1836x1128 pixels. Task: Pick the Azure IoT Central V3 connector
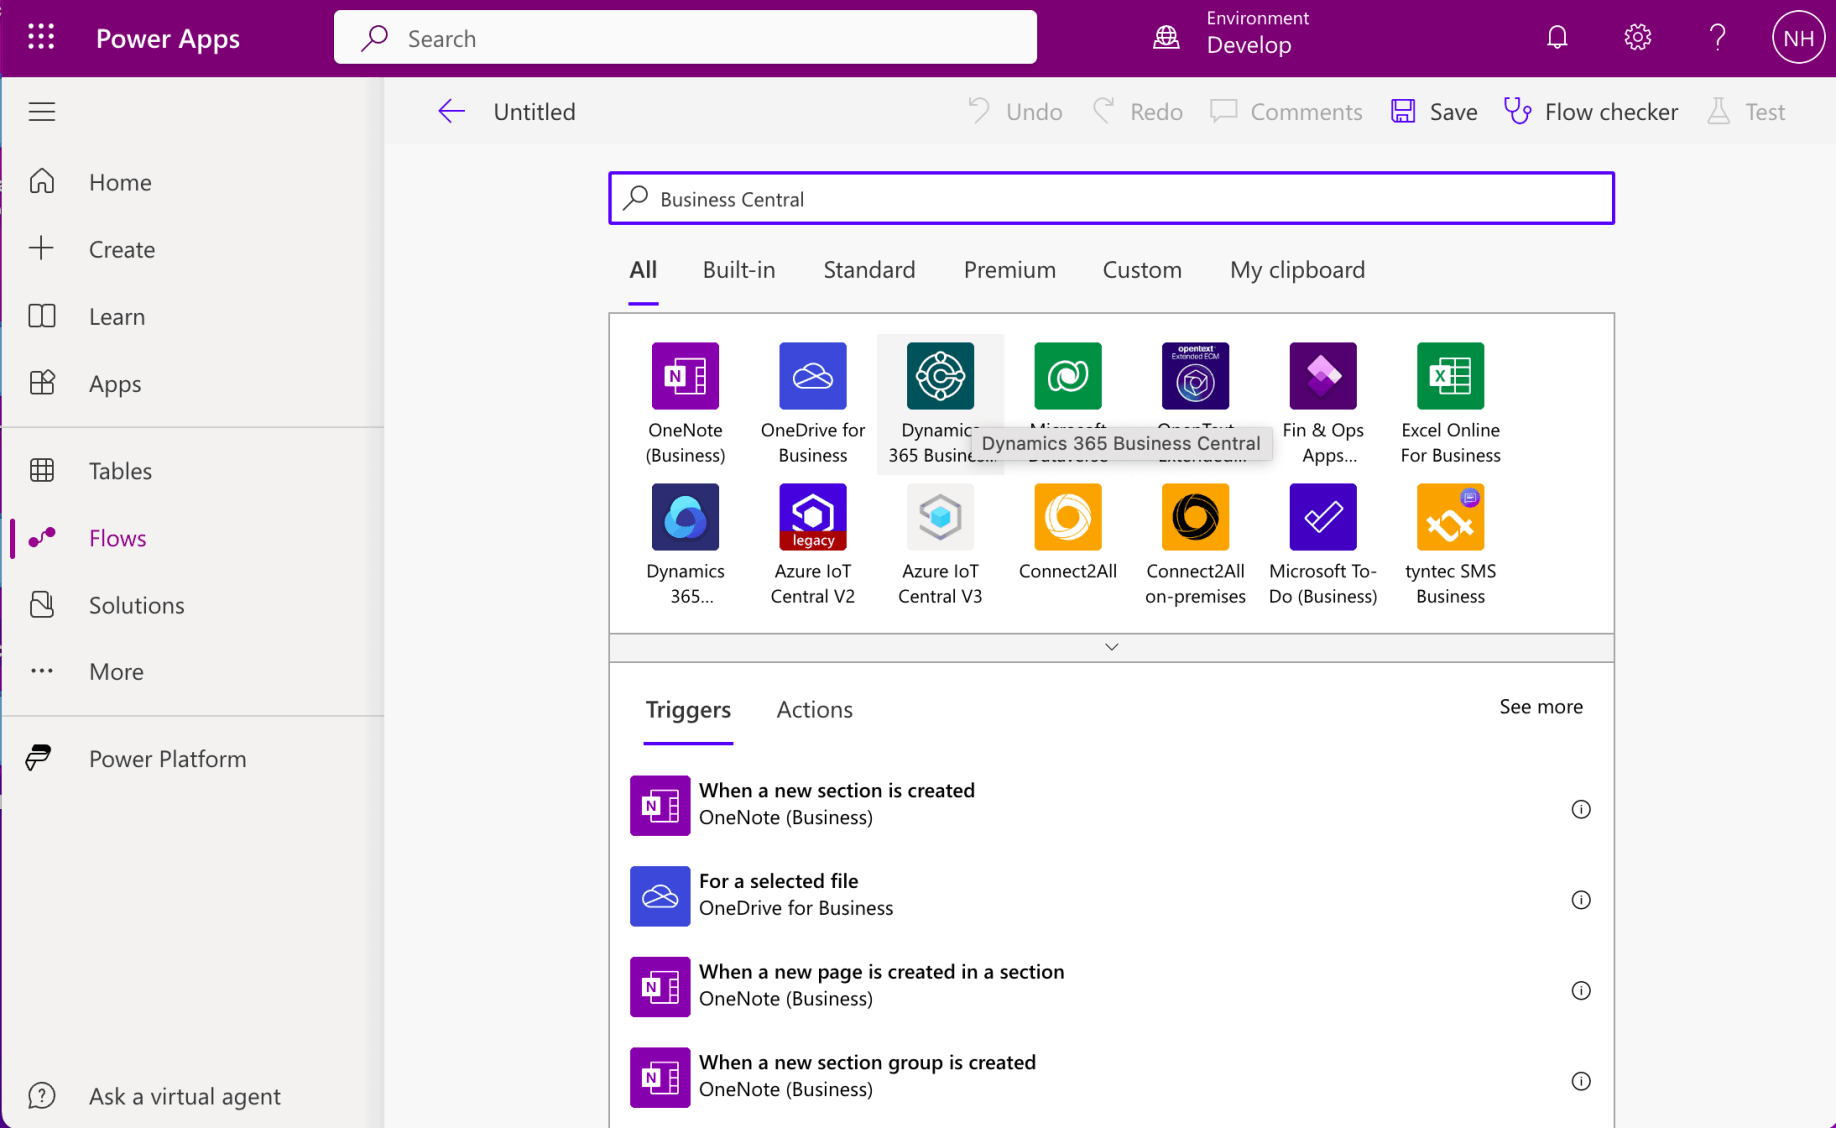tap(939, 518)
